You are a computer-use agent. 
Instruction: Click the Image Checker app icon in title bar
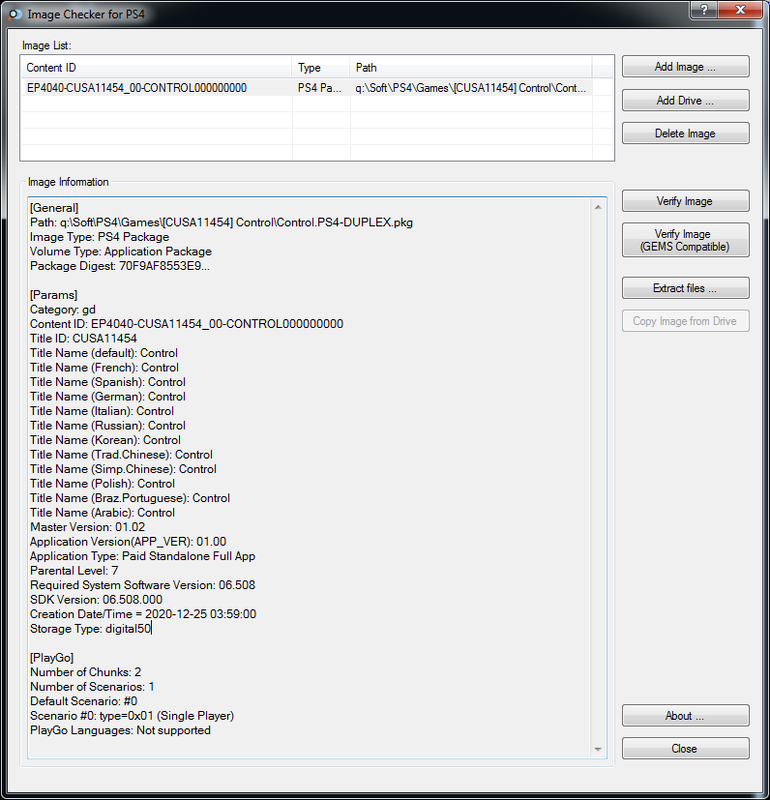(15, 14)
